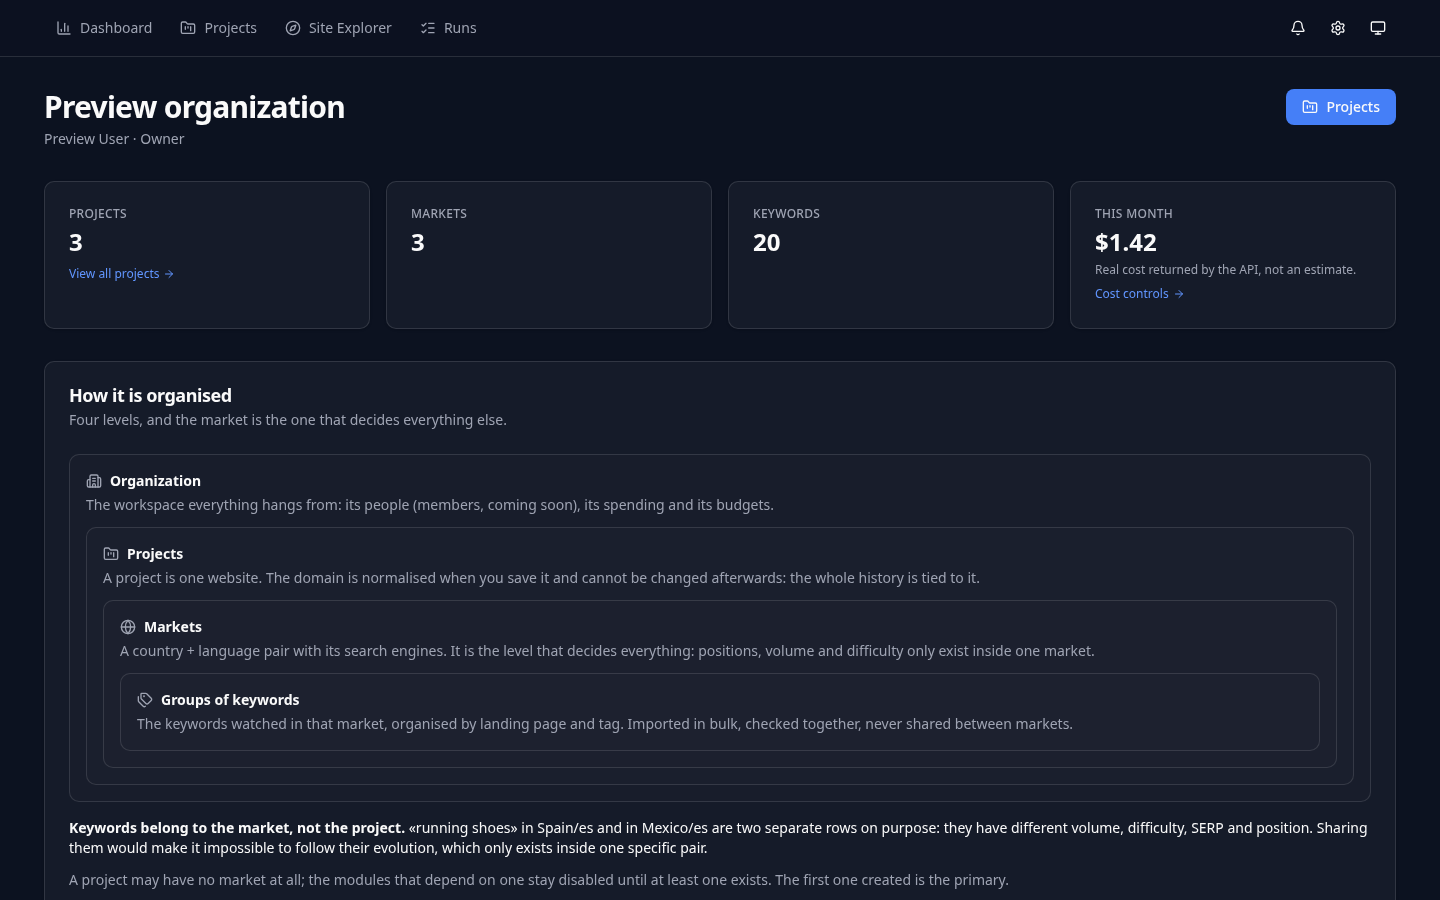Follow the View all projects link
Image resolution: width=1440 pixels, height=900 pixels.
pos(121,274)
